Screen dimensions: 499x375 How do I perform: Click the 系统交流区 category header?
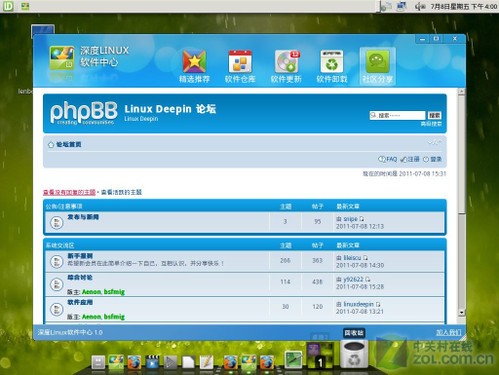[x=60, y=245]
